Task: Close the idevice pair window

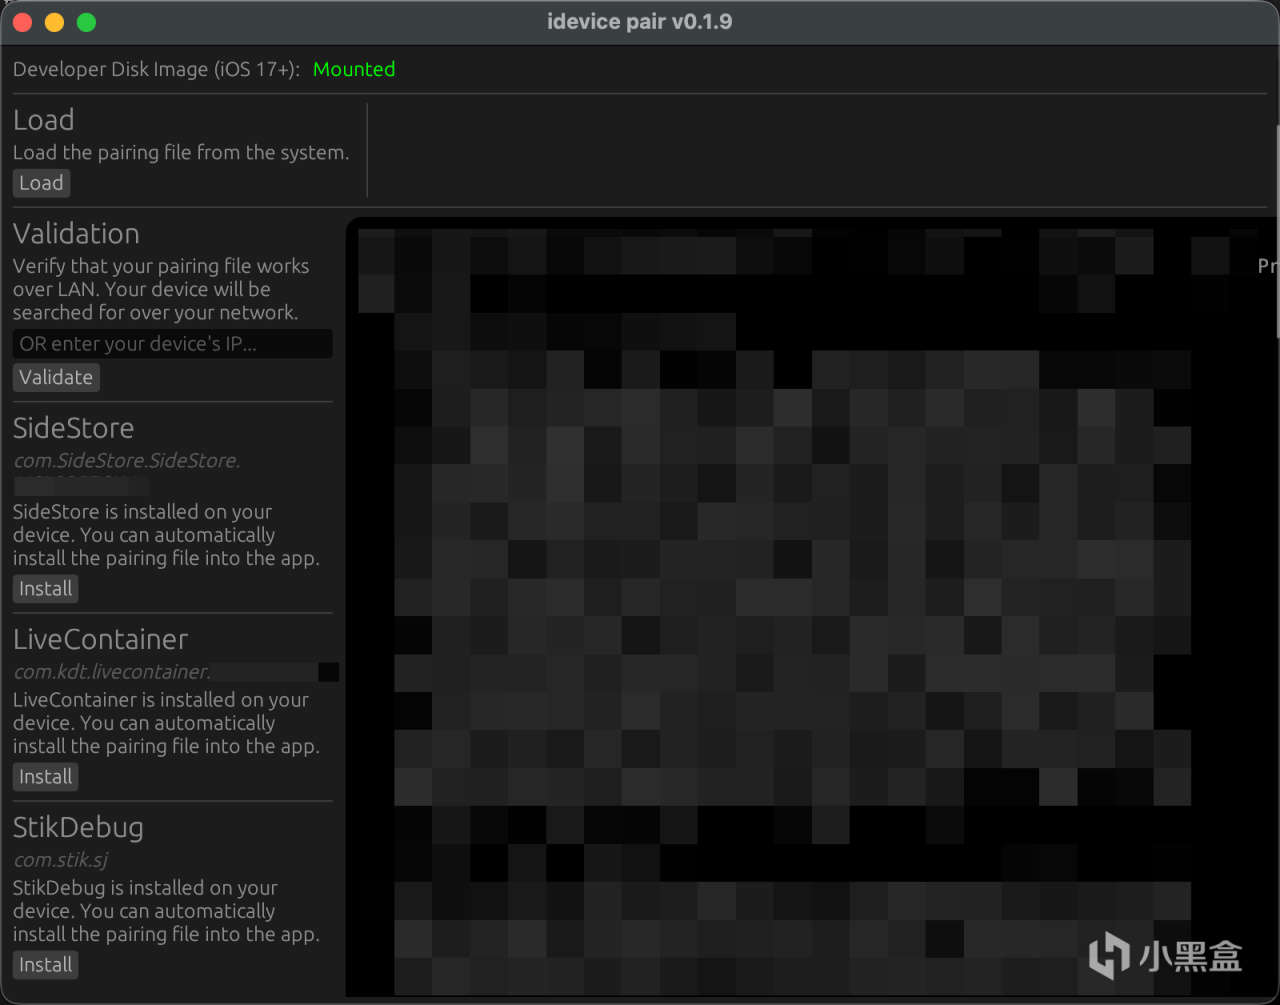Action: [x=23, y=22]
